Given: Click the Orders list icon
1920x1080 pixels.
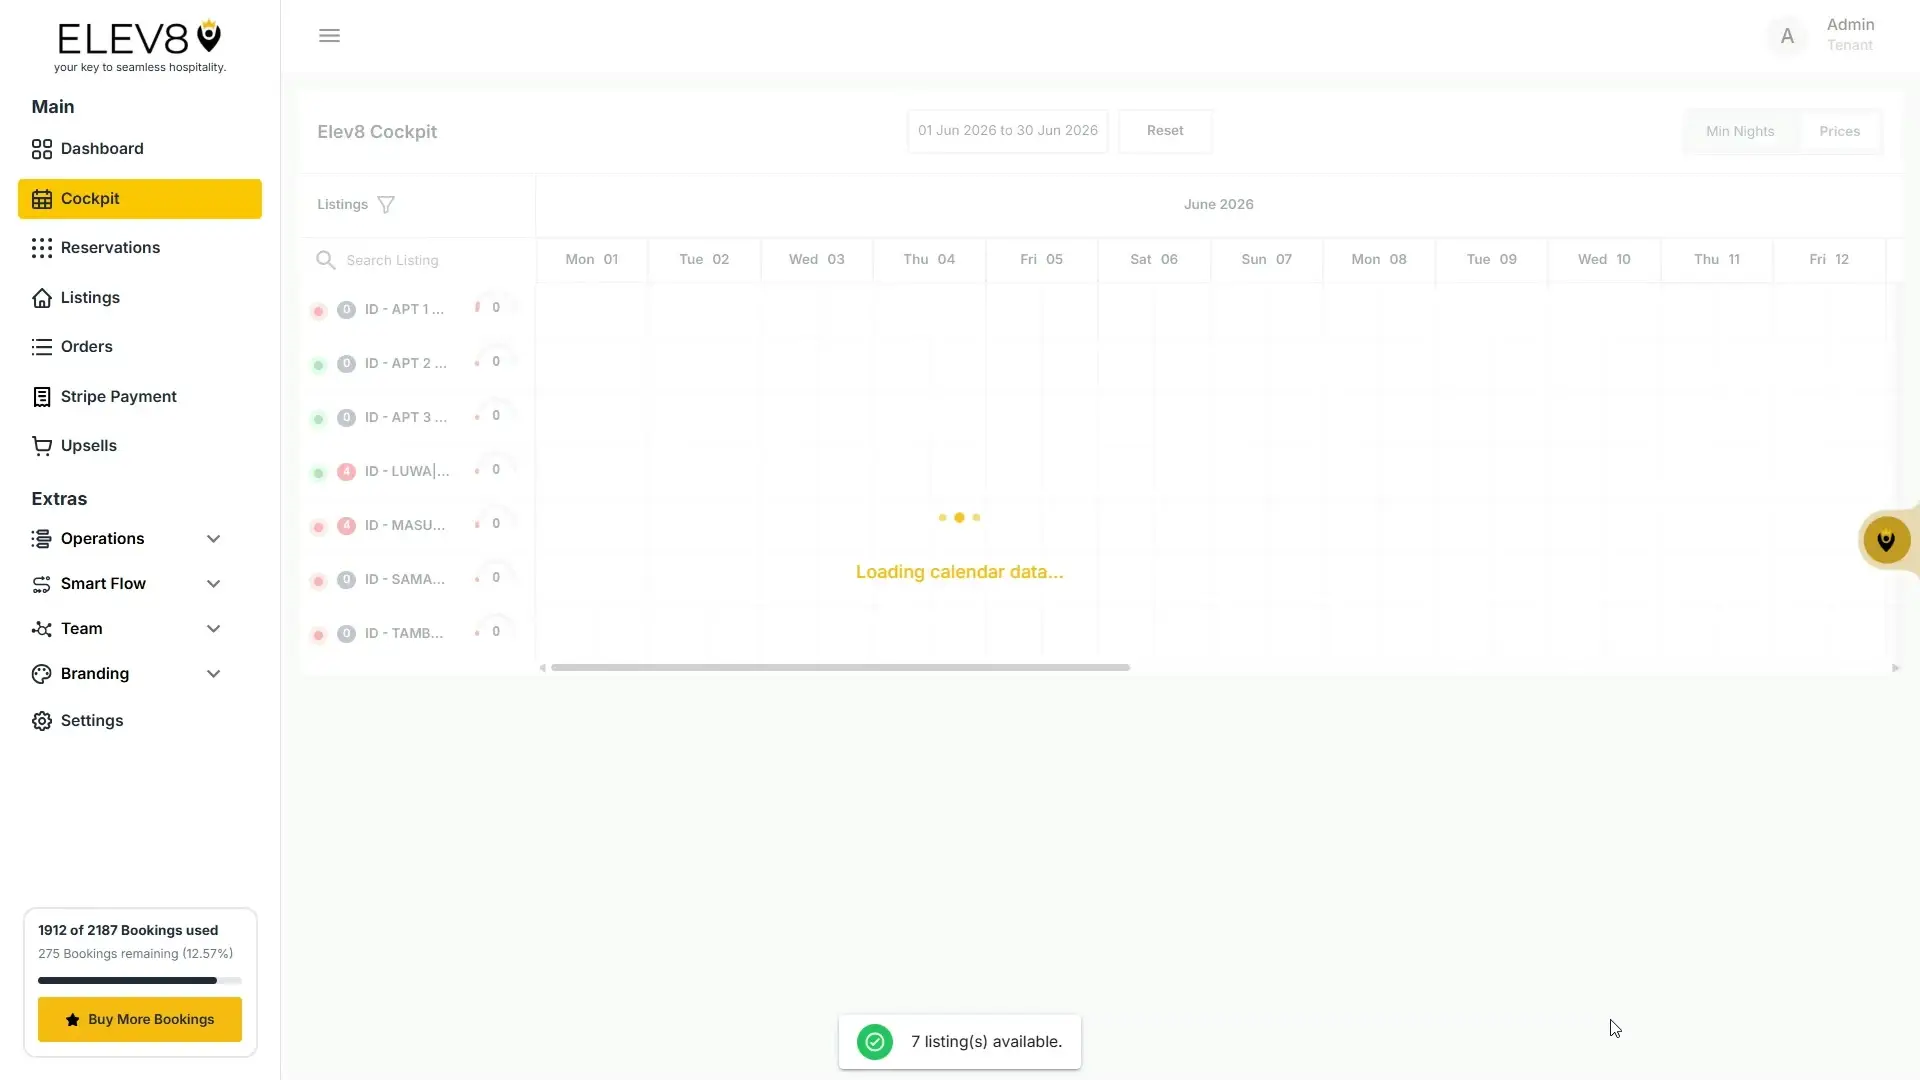Looking at the screenshot, I should click(41, 347).
